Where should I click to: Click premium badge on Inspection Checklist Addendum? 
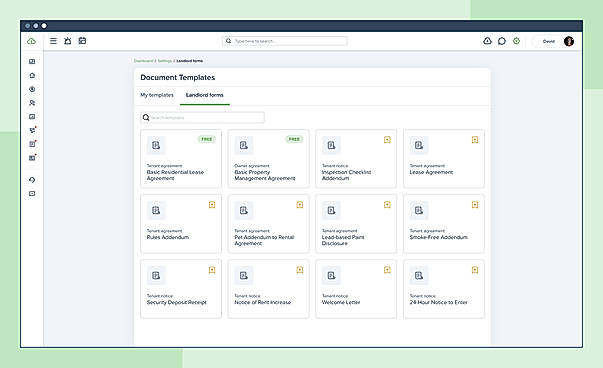pyautogui.click(x=387, y=140)
